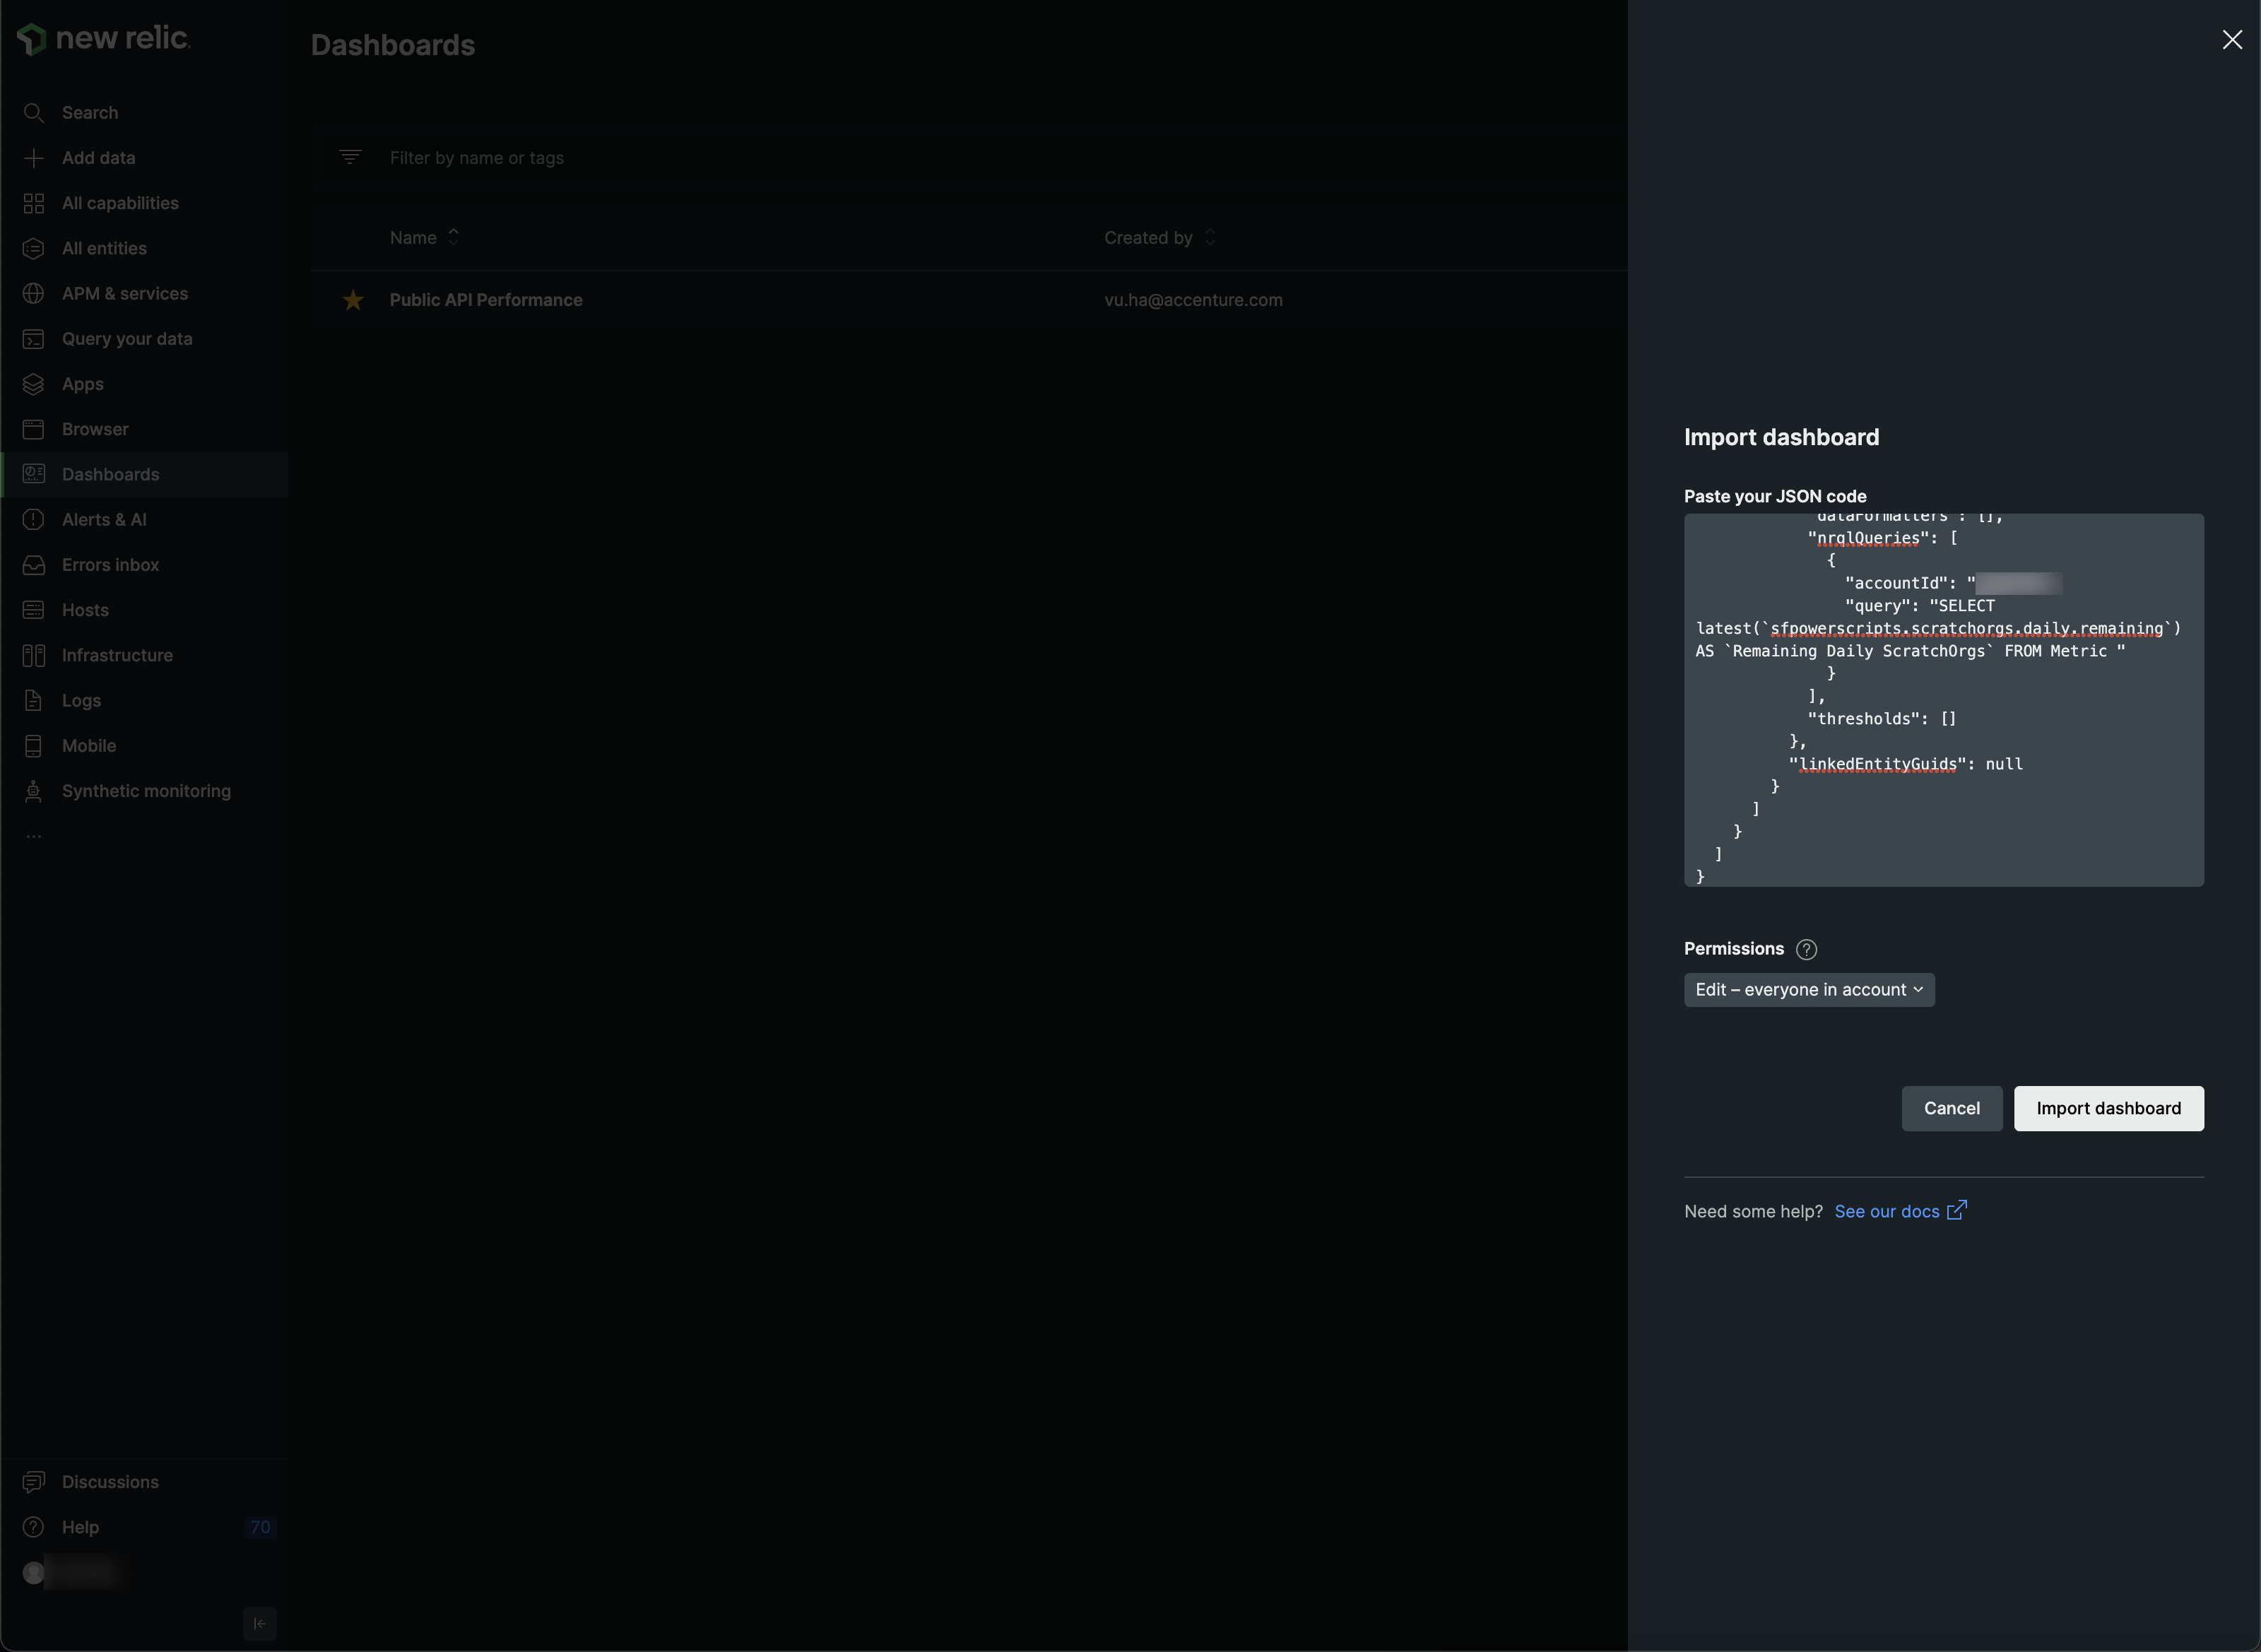Open Query your data icon

pos(33,339)
